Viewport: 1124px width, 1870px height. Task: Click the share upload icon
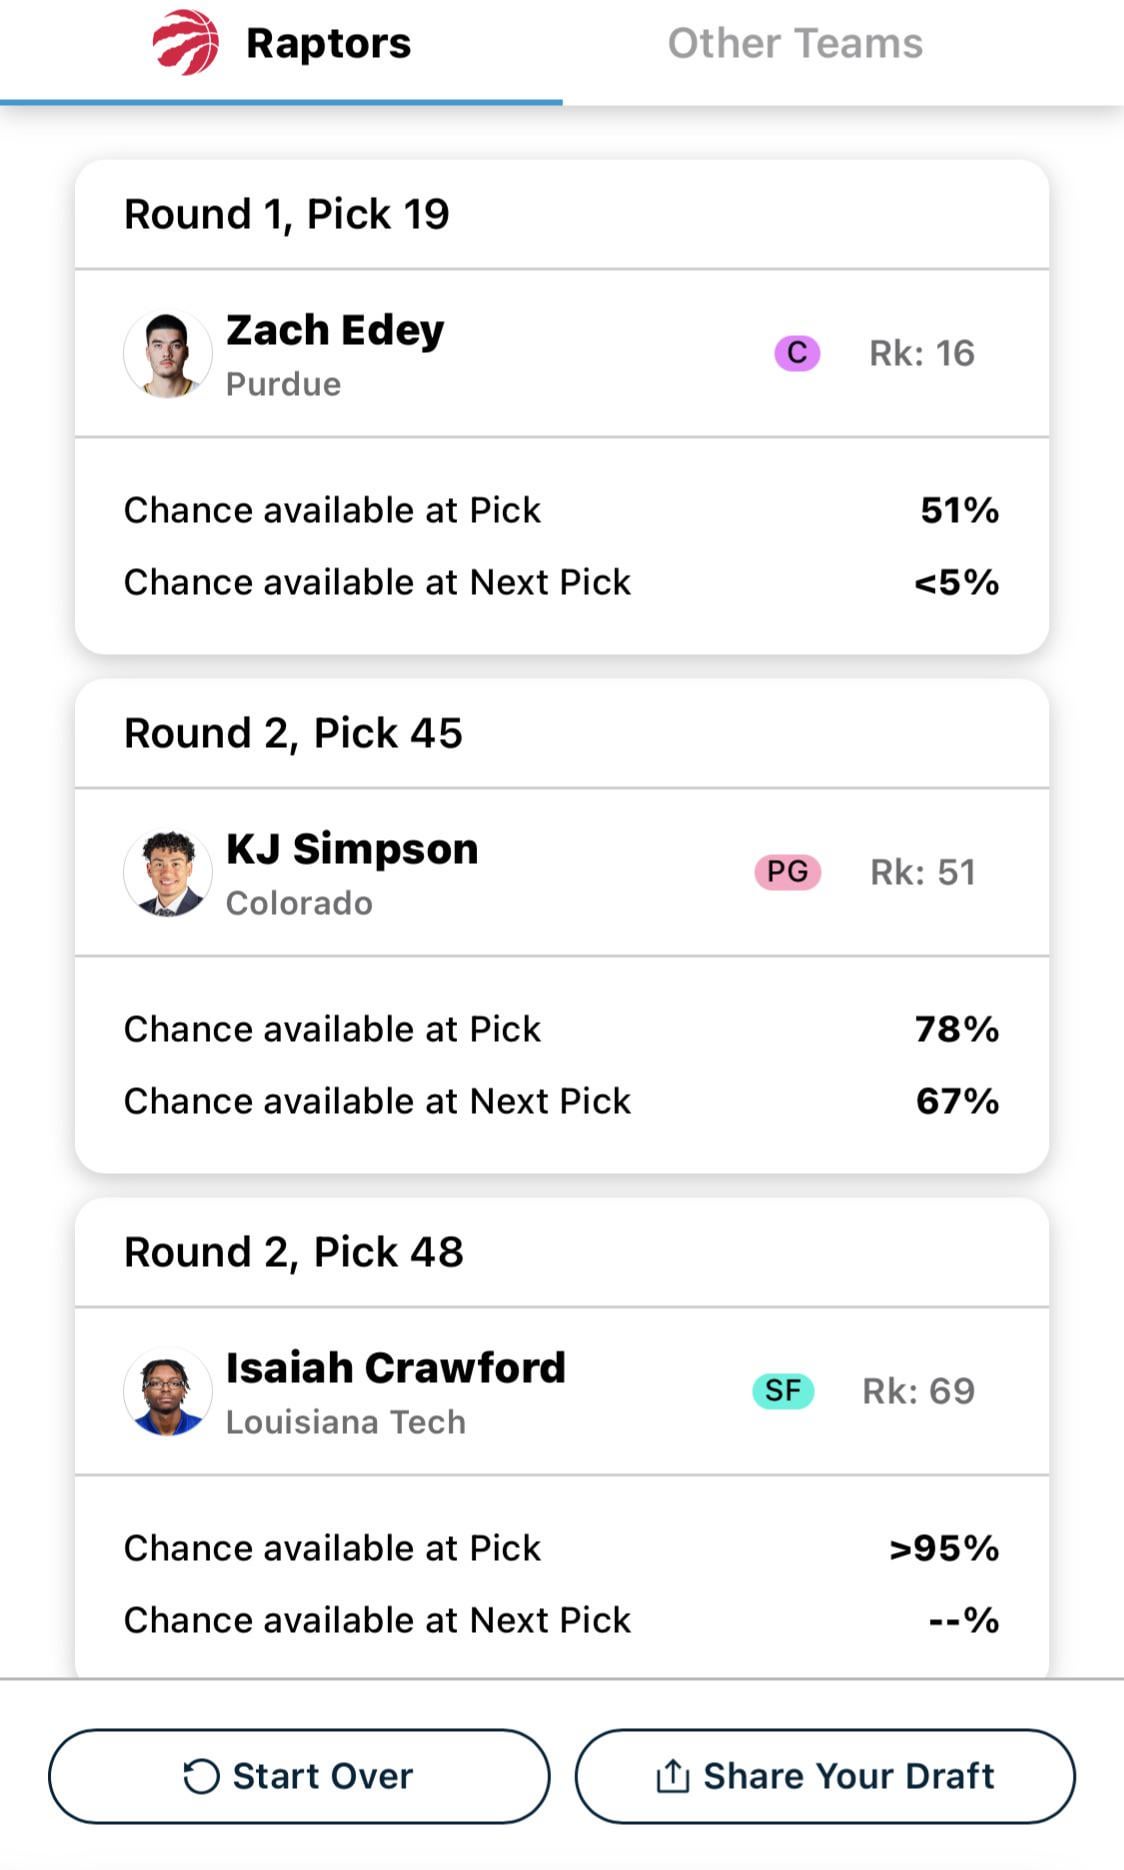[672, 1776]
